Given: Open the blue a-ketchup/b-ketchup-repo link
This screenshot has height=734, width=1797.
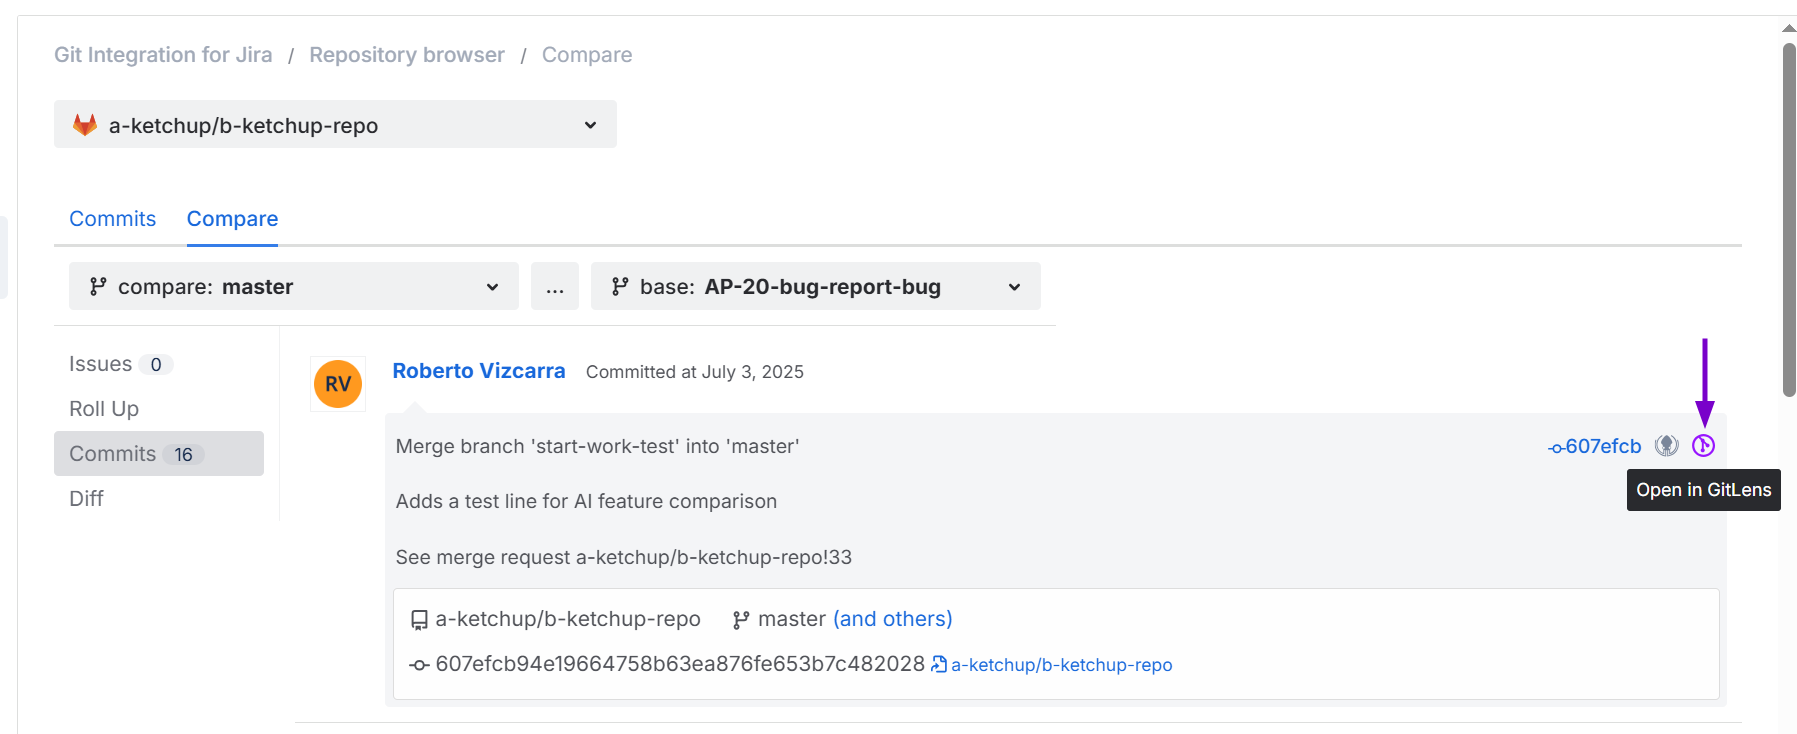Looking at the screenshot, I should coord(1061,665).
